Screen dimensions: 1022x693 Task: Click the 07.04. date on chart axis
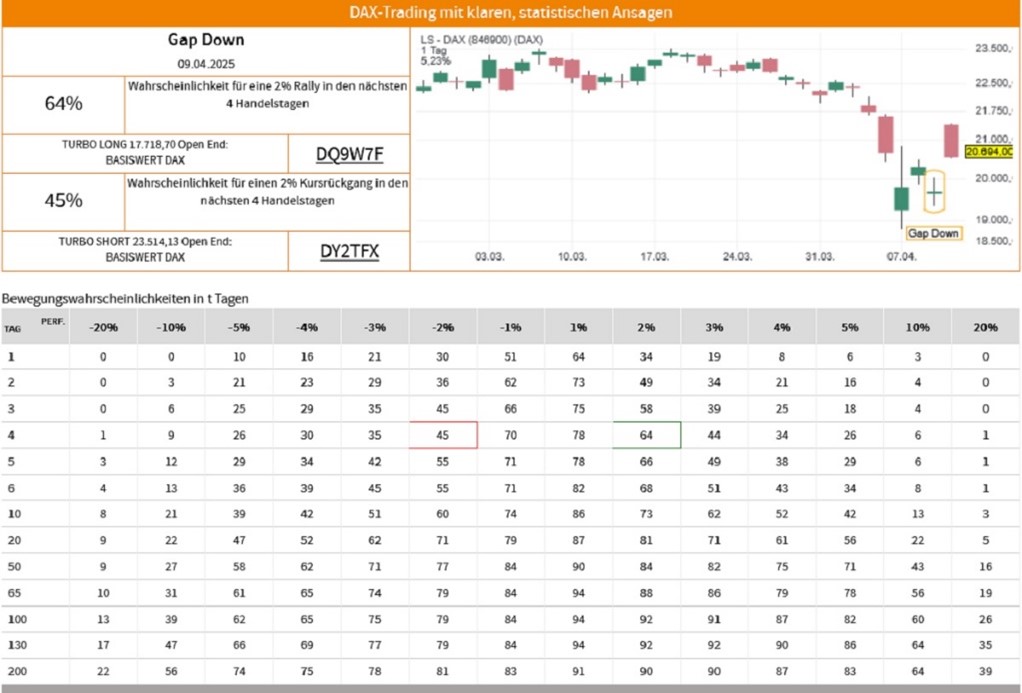(x=901, y=257)
